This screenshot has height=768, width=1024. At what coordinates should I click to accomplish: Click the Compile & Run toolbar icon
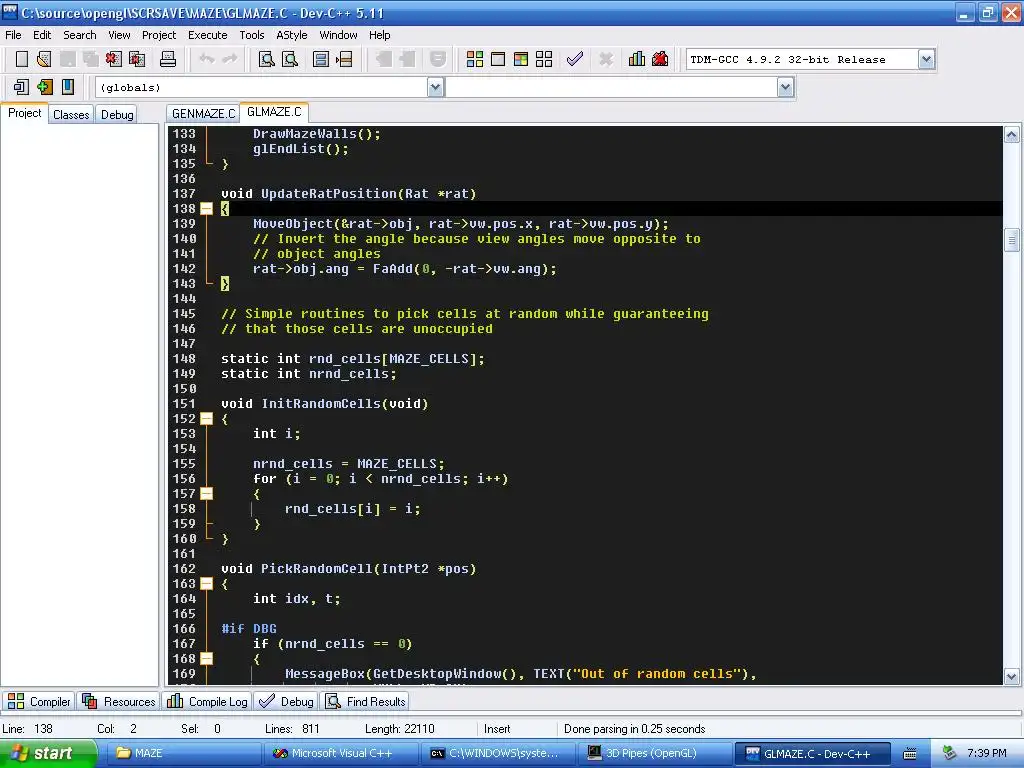point(520,59)
